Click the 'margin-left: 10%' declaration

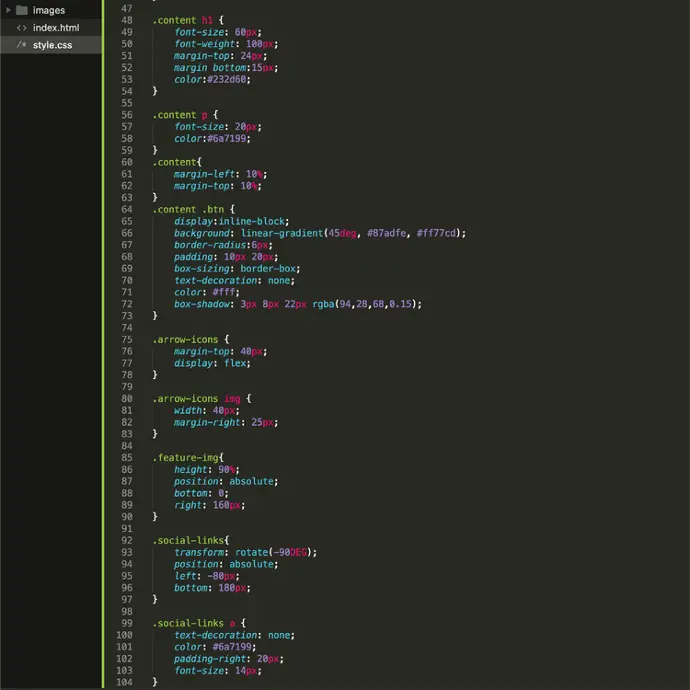click(218, 174)
